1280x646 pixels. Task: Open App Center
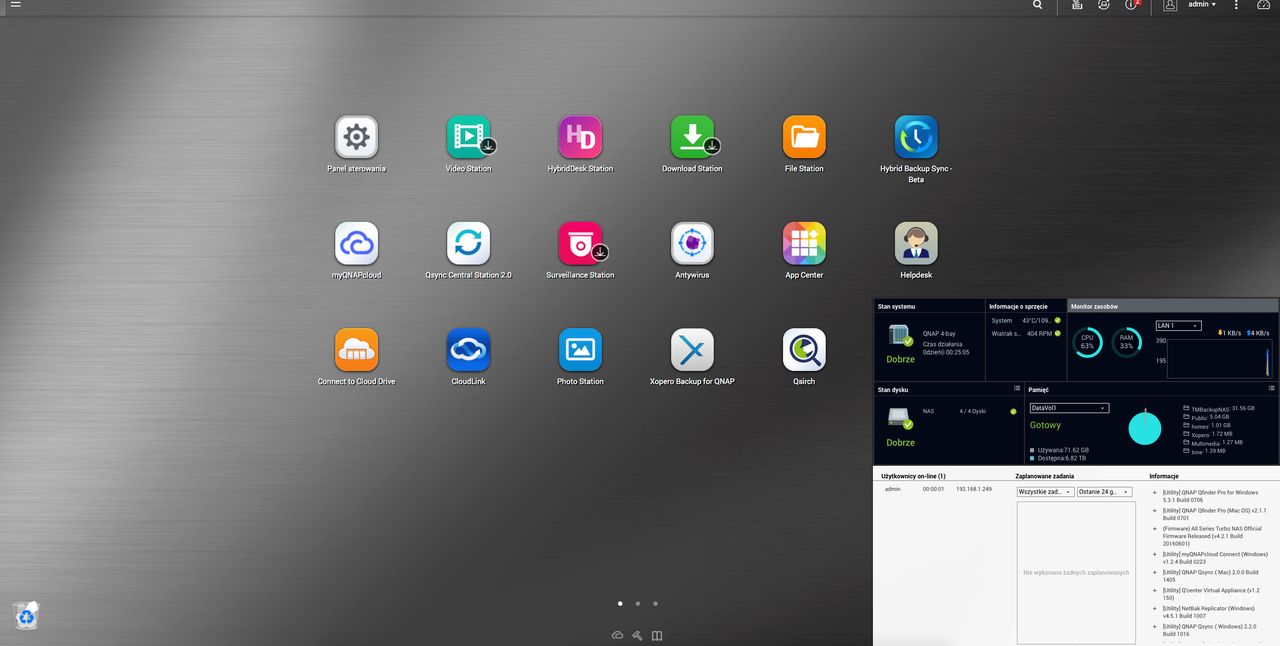coord(804,243)
